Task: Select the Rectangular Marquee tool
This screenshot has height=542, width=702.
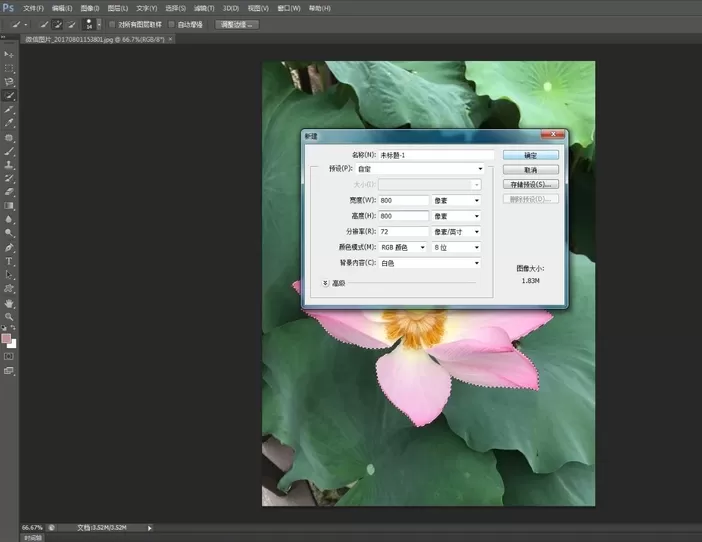Action: [9, 68]
